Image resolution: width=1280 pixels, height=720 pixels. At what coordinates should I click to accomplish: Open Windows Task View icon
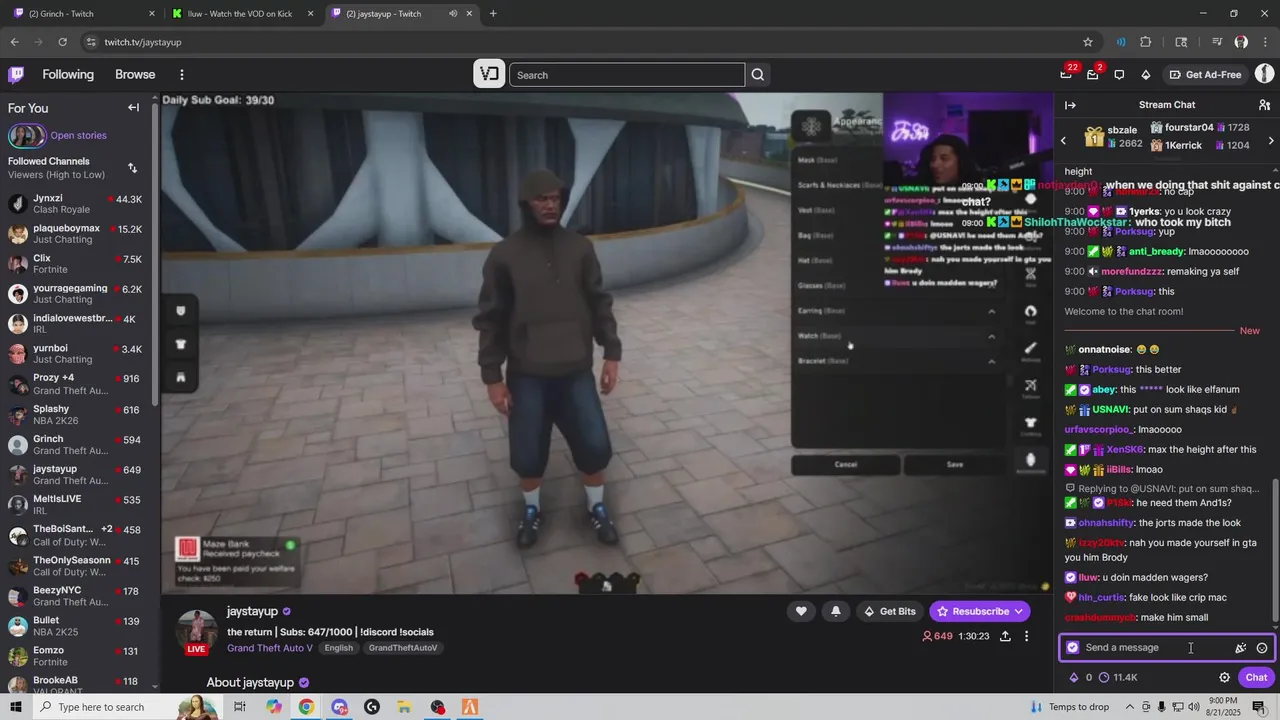[x=240, y=707]
